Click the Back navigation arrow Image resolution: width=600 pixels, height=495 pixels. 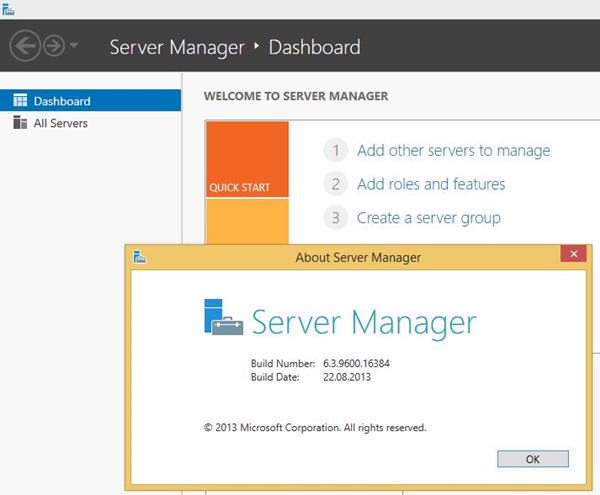pos(25,46)
